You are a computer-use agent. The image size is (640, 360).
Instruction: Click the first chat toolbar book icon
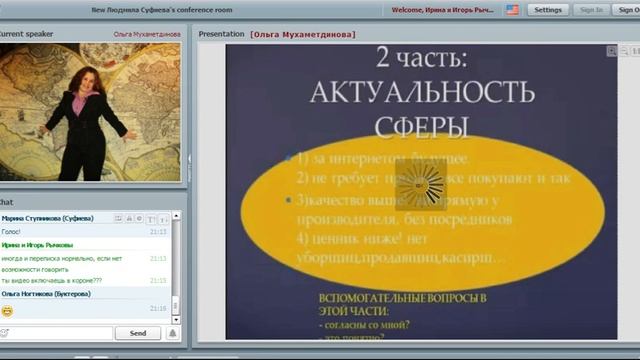tap(118, 219)
